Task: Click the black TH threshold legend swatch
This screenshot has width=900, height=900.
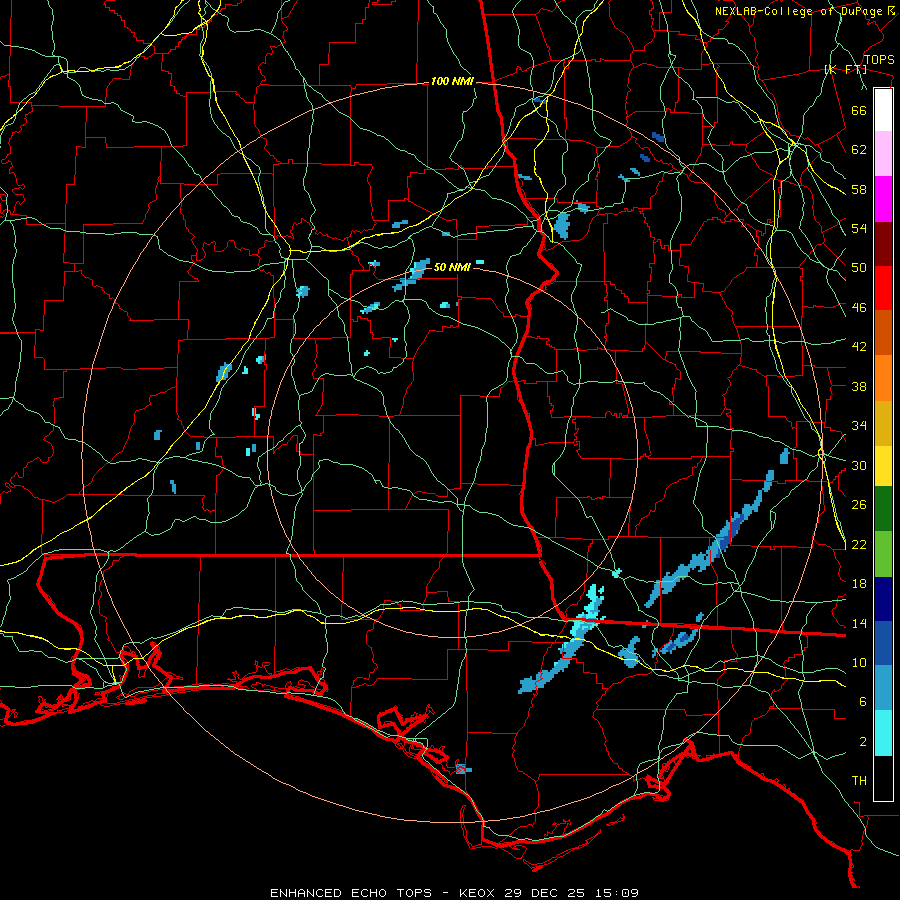Action: (883, 778)
